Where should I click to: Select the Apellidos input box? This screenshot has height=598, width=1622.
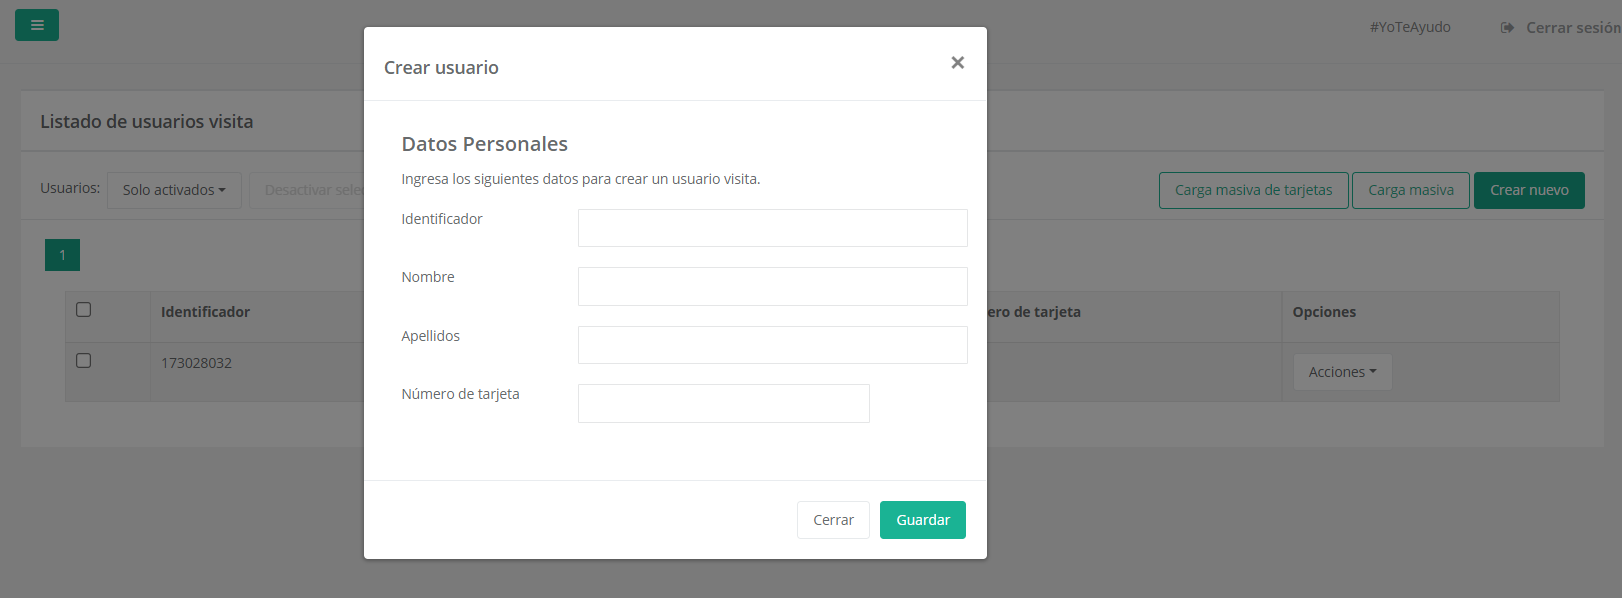click(x=772, y=345)
